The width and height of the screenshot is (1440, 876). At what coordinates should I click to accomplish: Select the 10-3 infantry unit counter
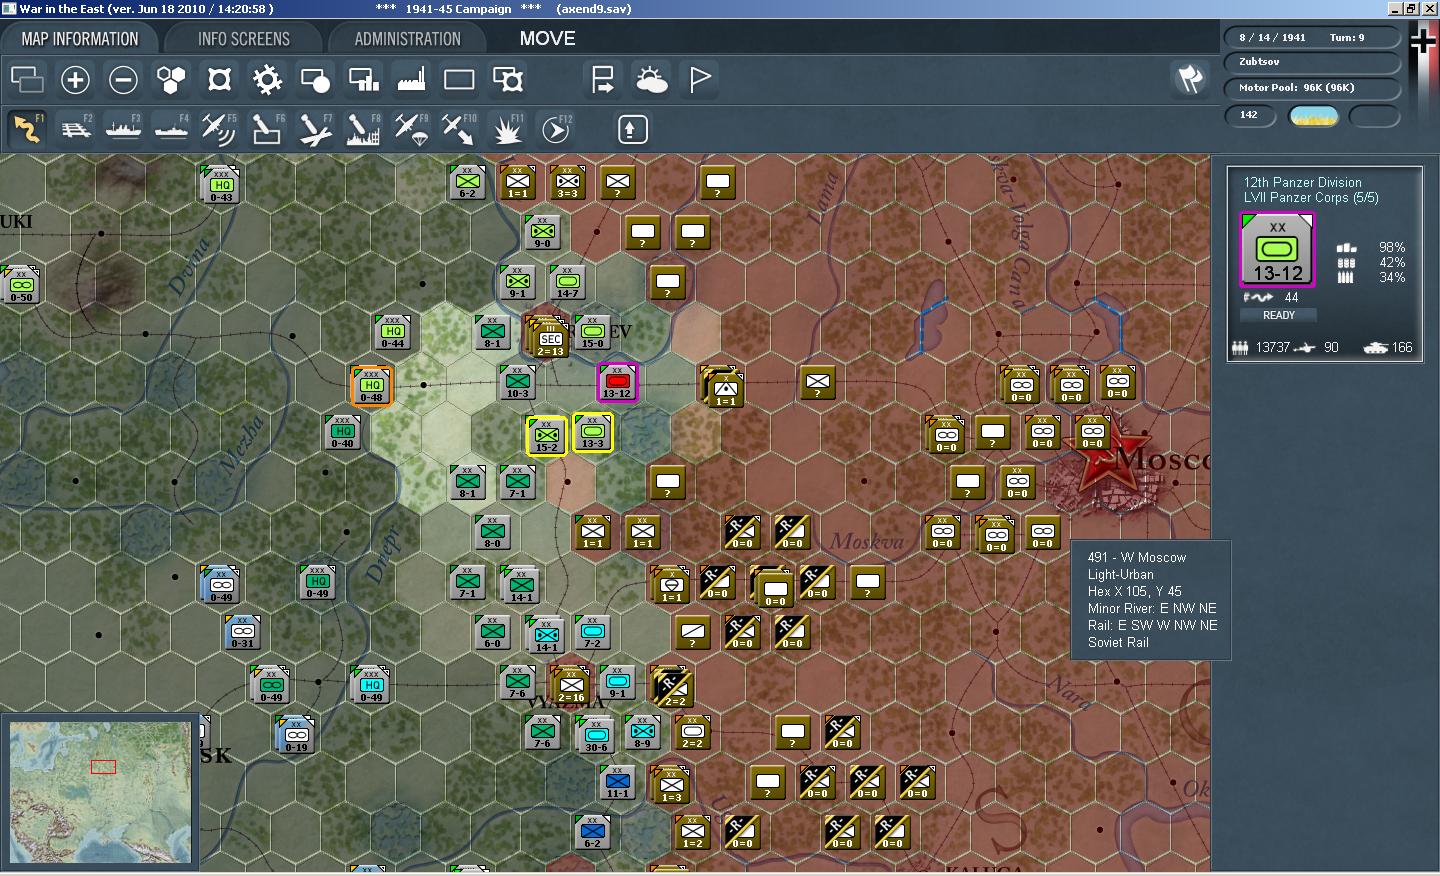(x=517, y=382)
